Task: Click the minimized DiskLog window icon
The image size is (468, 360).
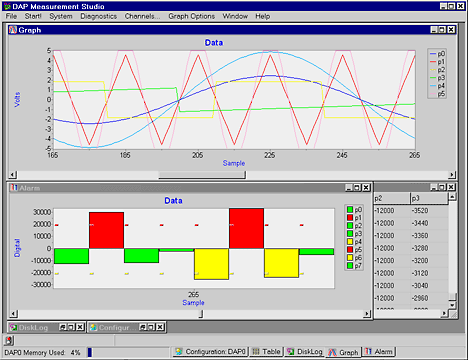Action: click(x=13, y=327)
